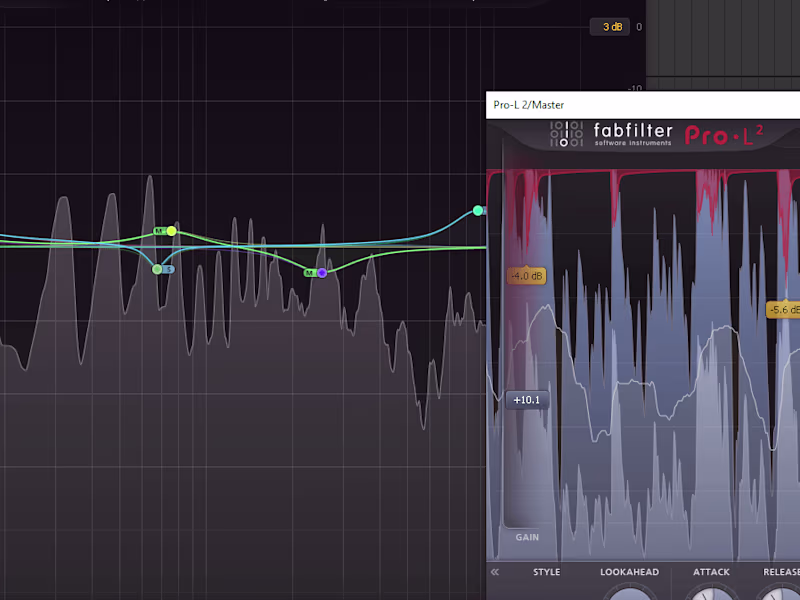Select the light green EQ band node
The image size is (800, 600).
(157, 269)
